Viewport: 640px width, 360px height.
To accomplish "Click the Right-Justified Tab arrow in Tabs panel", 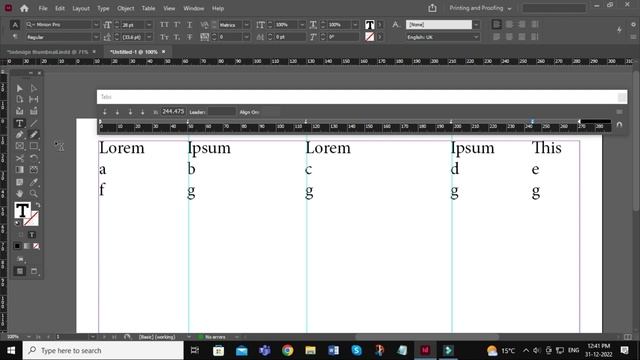I will coord(130,112).
